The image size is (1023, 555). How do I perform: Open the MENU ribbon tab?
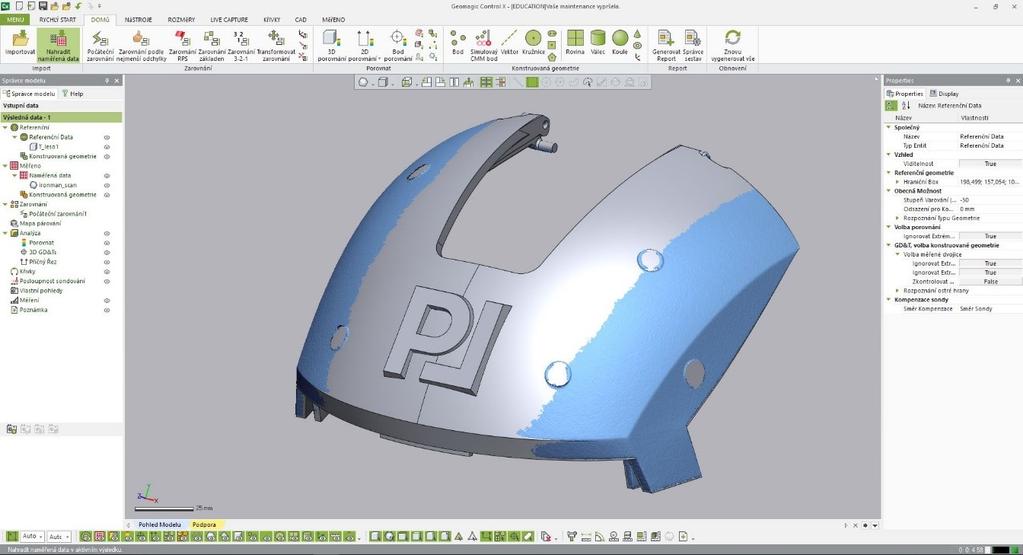15,20
